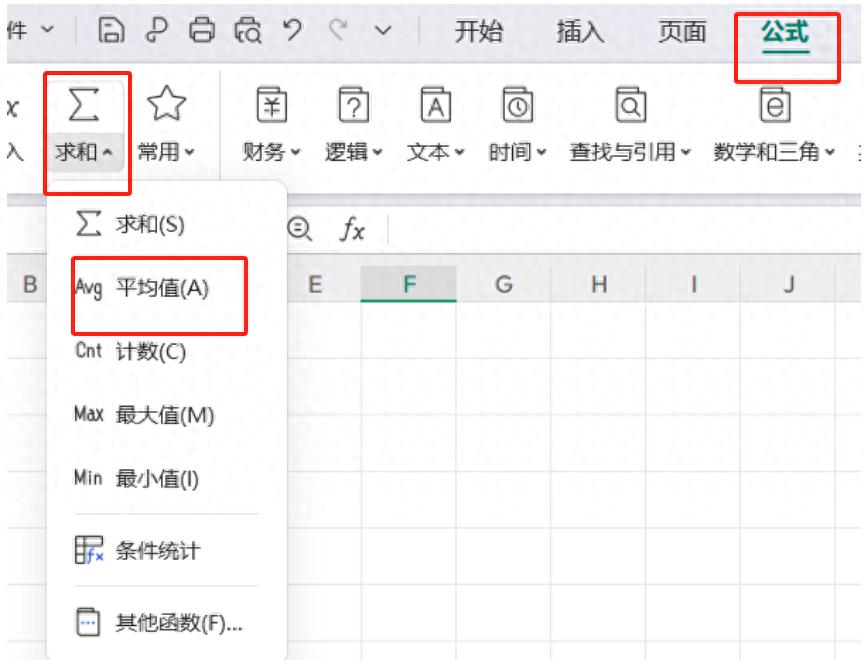Click the Print icon in top toolbar
Viewport: 864px width, 660px height.
203,31
